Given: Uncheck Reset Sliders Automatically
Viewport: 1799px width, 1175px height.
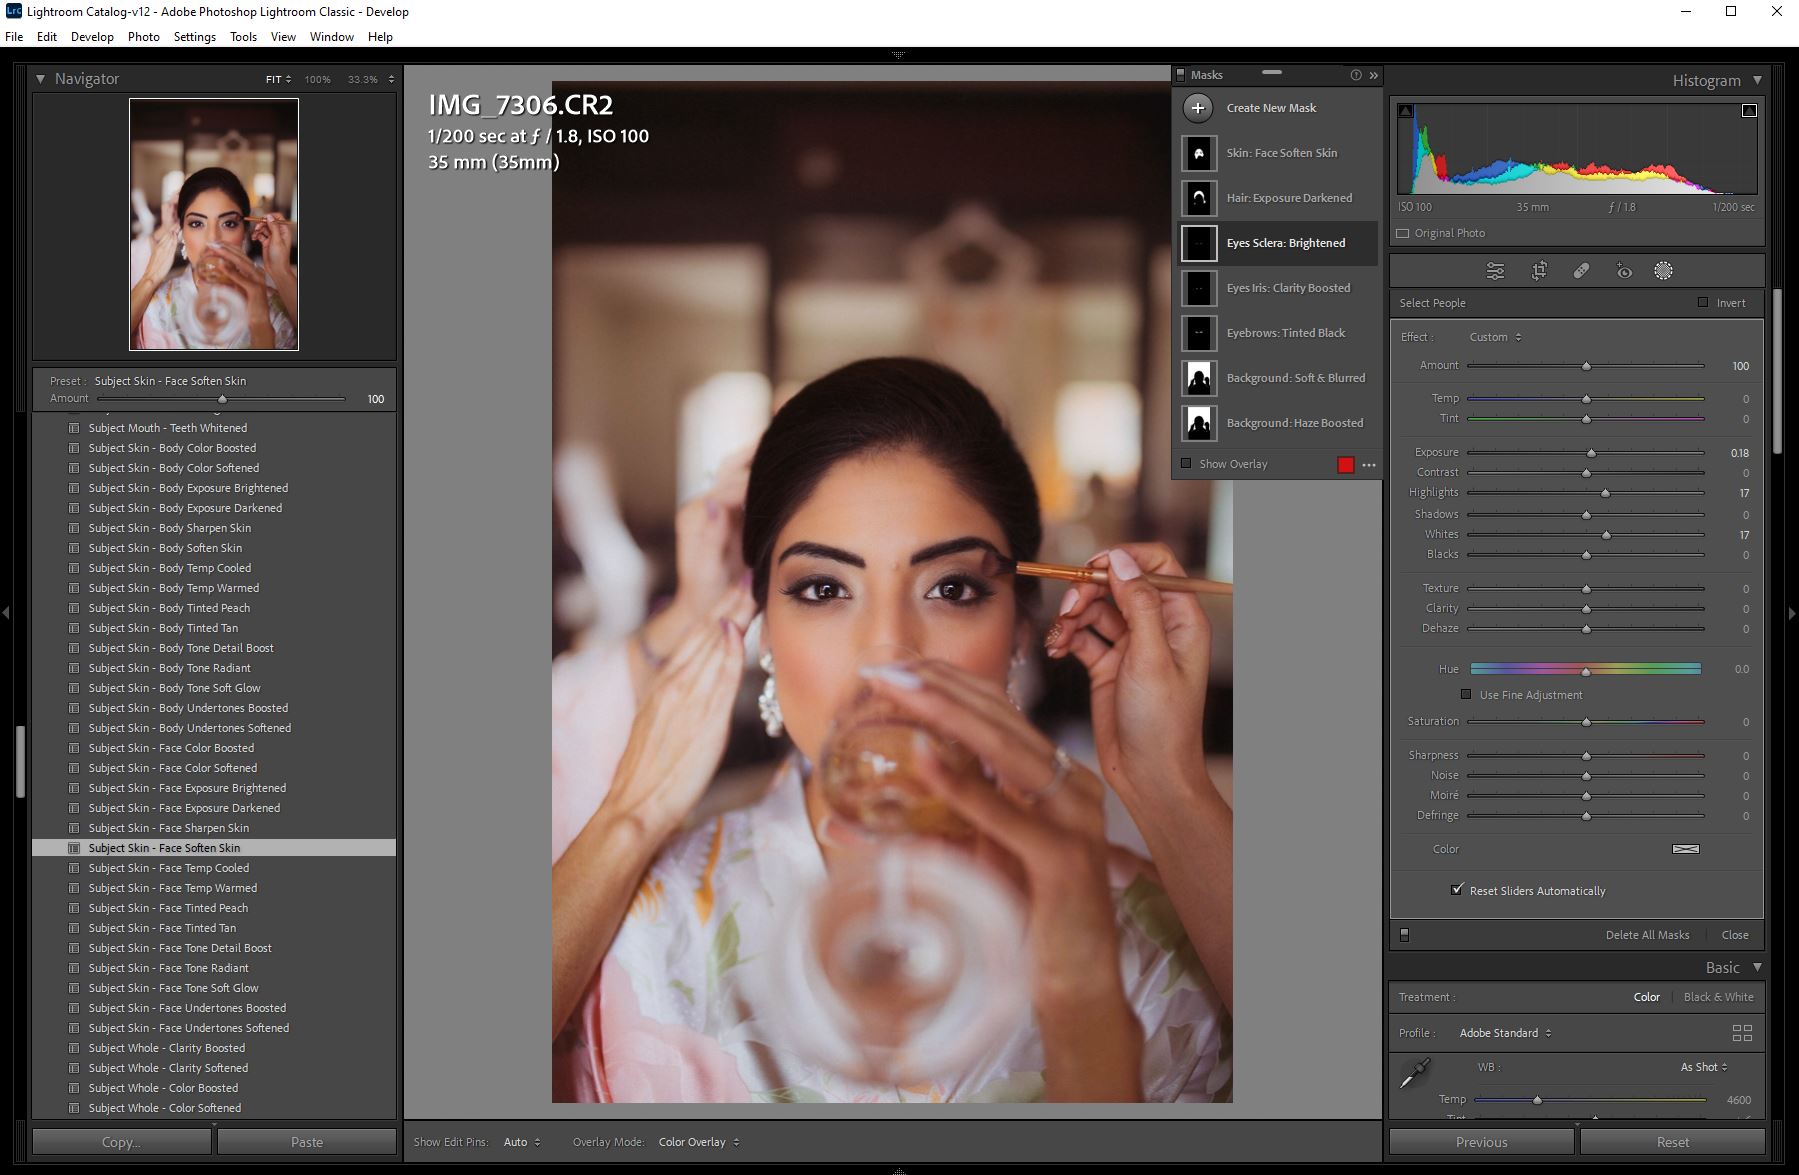Looking at the screenshot, I should pos(1457,890).
